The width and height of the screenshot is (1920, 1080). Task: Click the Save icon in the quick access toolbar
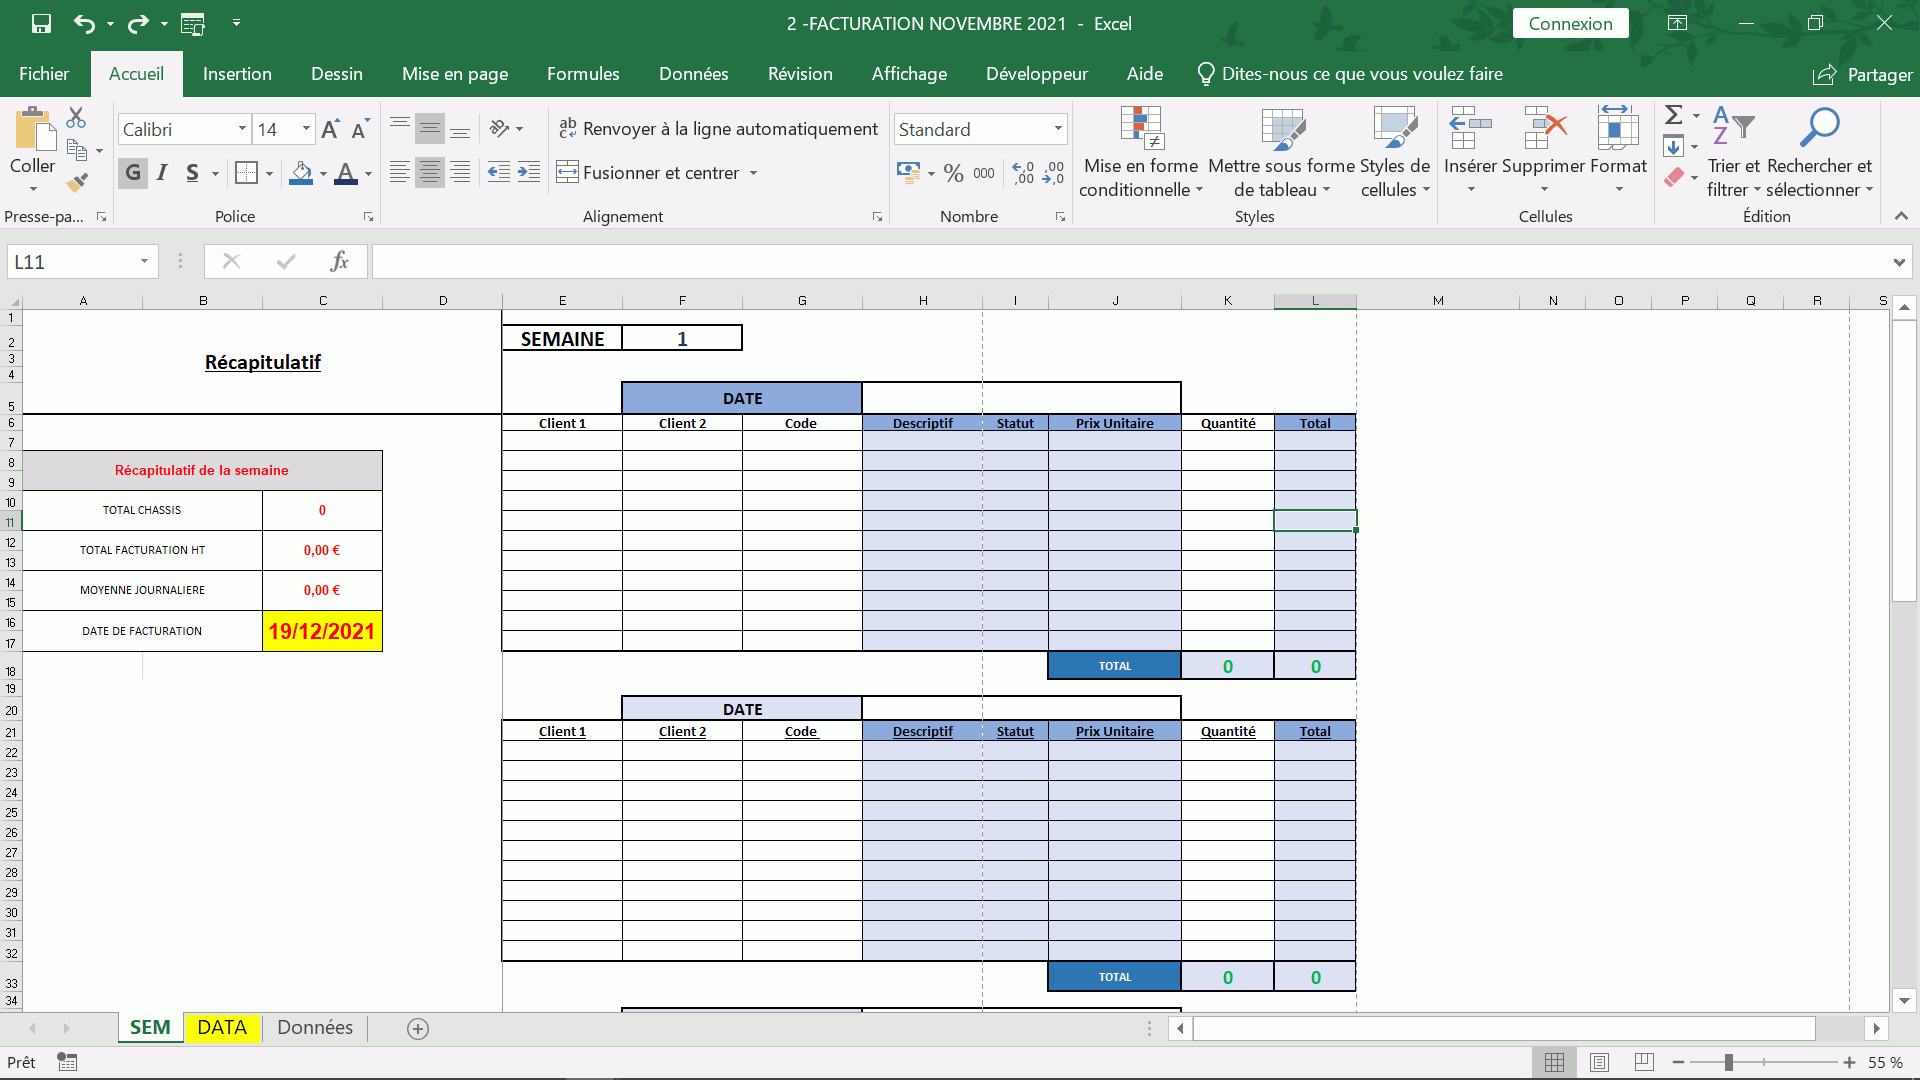[41, 23]
